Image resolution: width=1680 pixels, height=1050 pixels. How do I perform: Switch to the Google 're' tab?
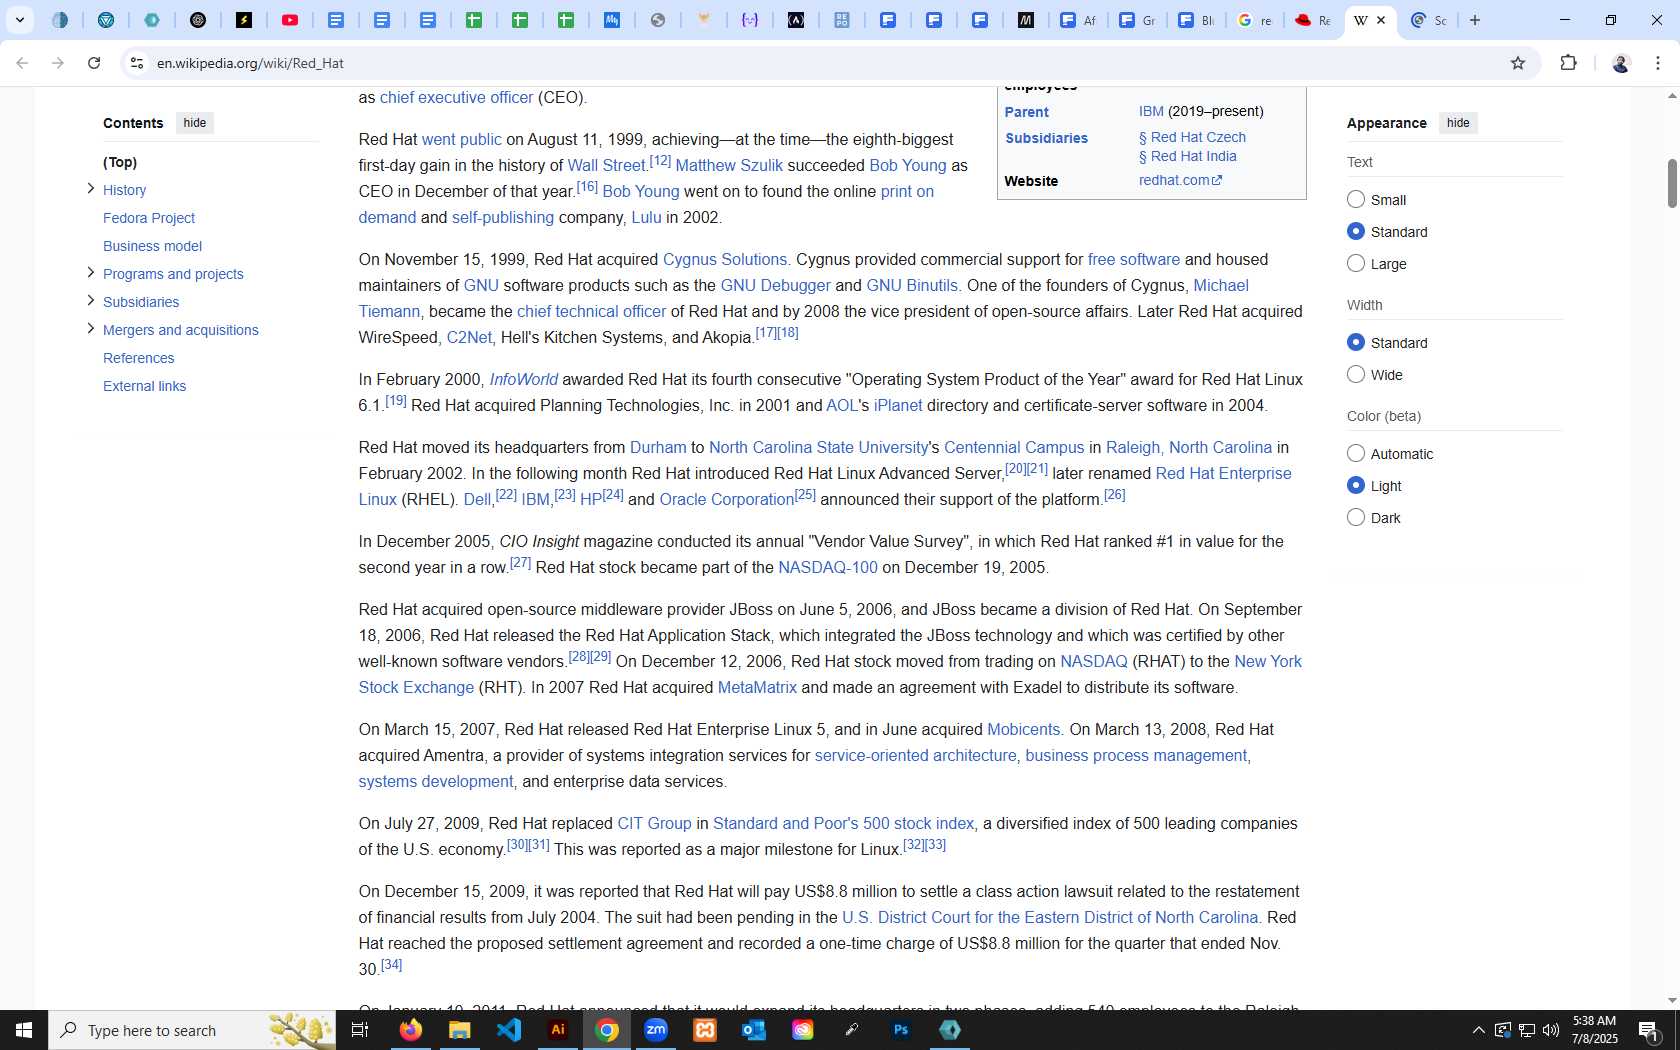[1254, 20]
